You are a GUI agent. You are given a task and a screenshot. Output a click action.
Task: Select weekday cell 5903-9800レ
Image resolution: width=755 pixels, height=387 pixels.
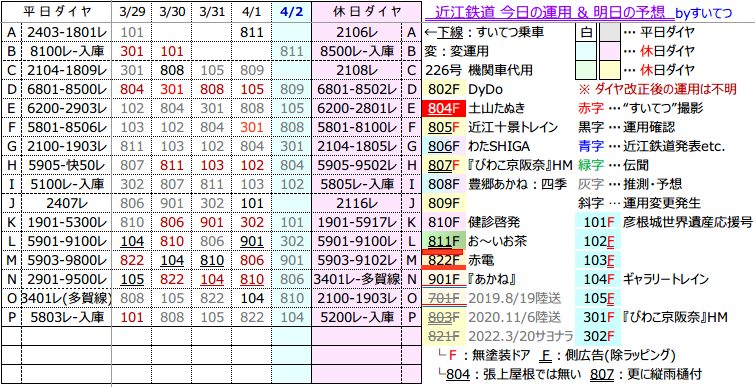pos(67,260)
